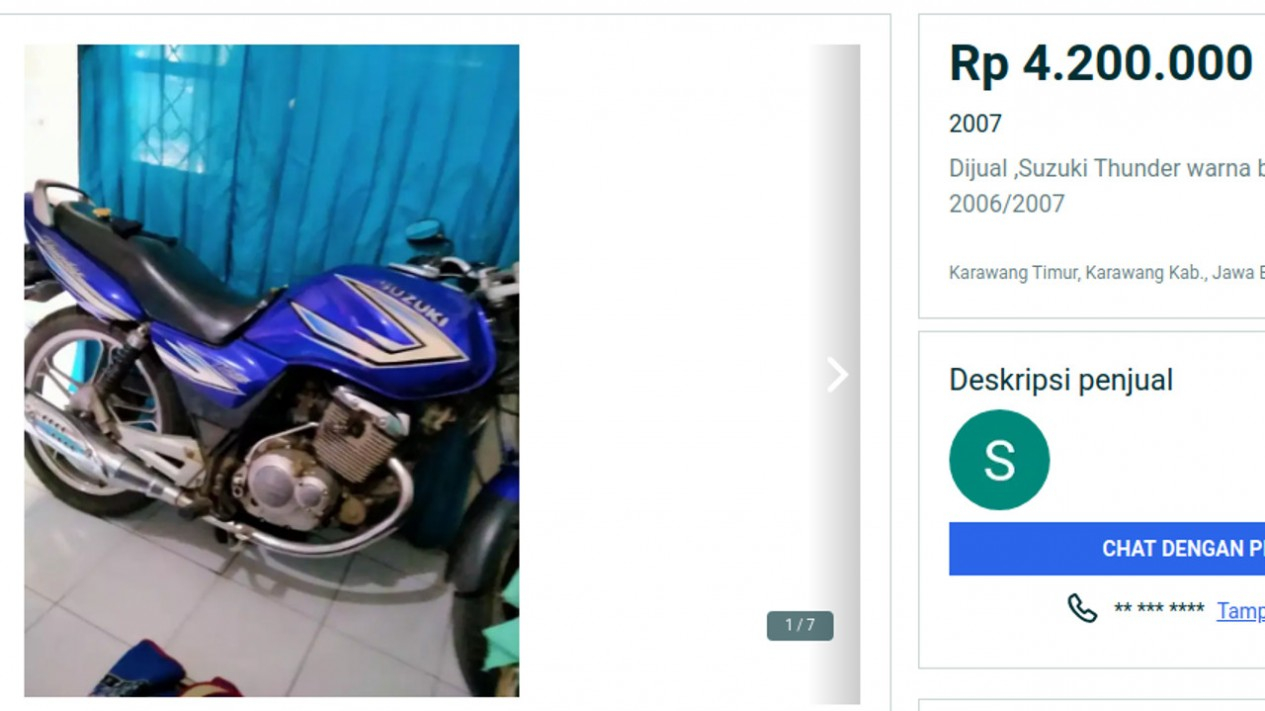Open the blue motorcycle main photo

click(271, 370)
